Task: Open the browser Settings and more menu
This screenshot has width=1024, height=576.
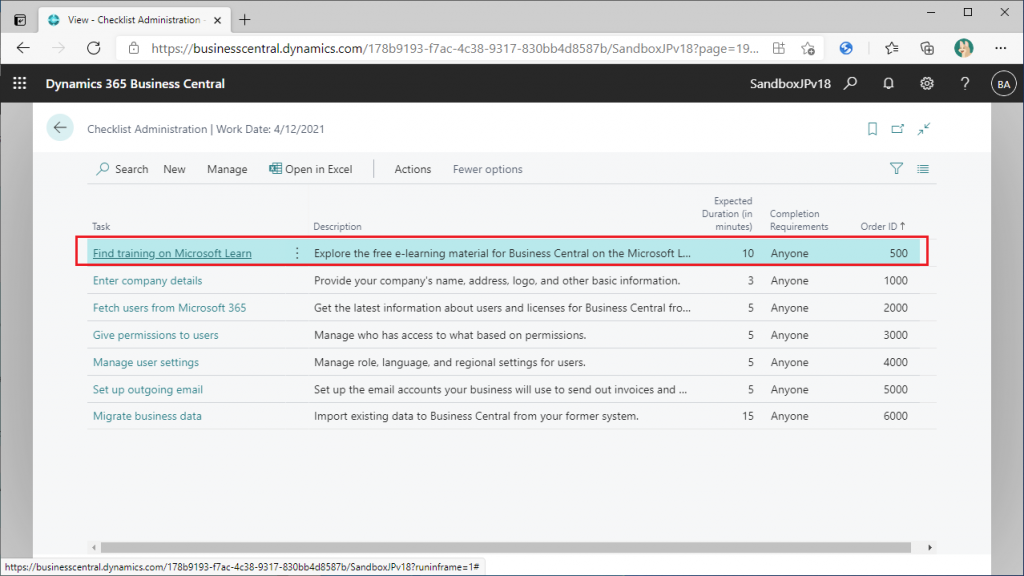Action: 1000,48
